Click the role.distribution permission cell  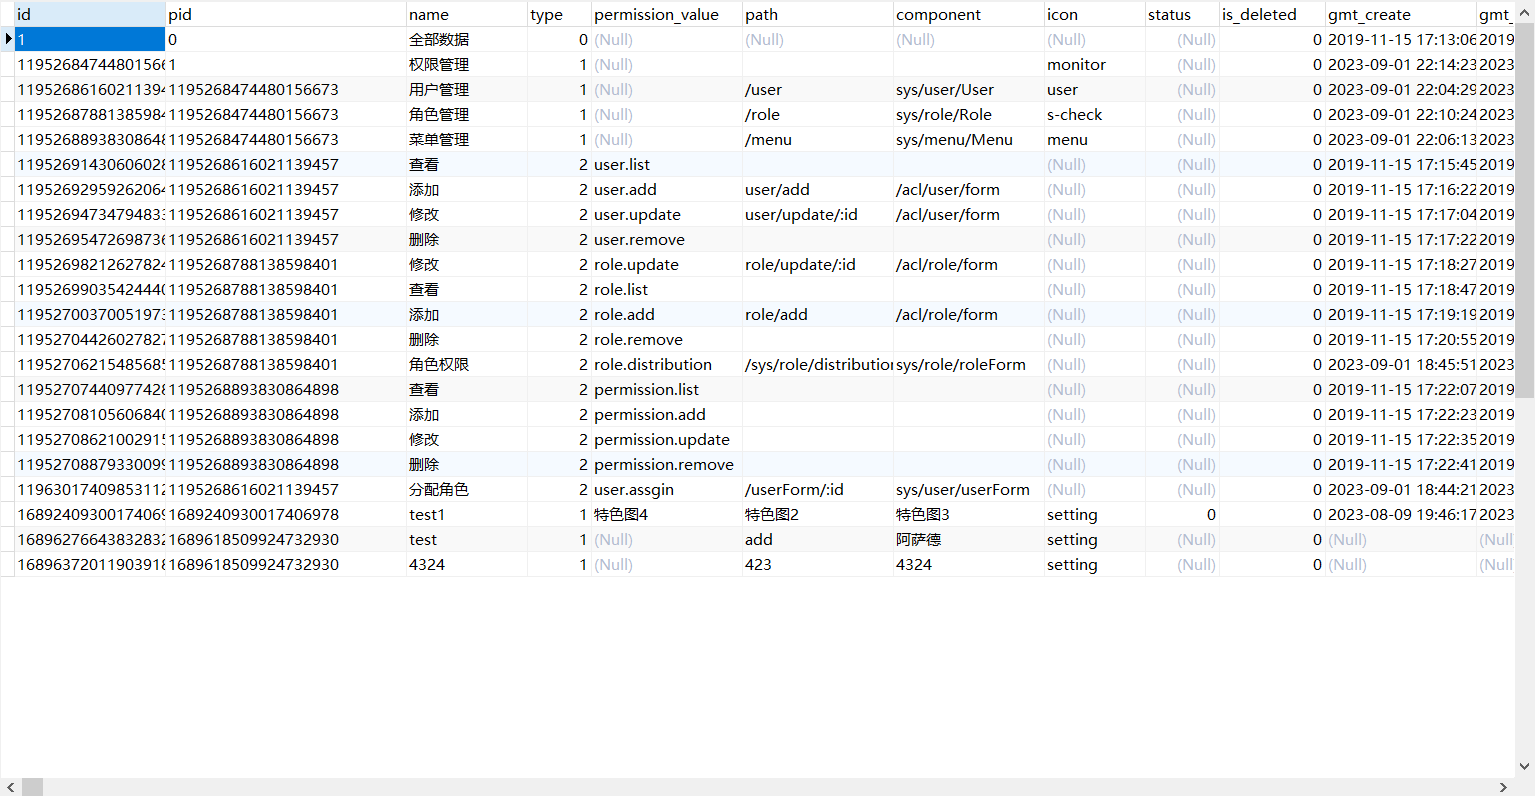[653, 364]
